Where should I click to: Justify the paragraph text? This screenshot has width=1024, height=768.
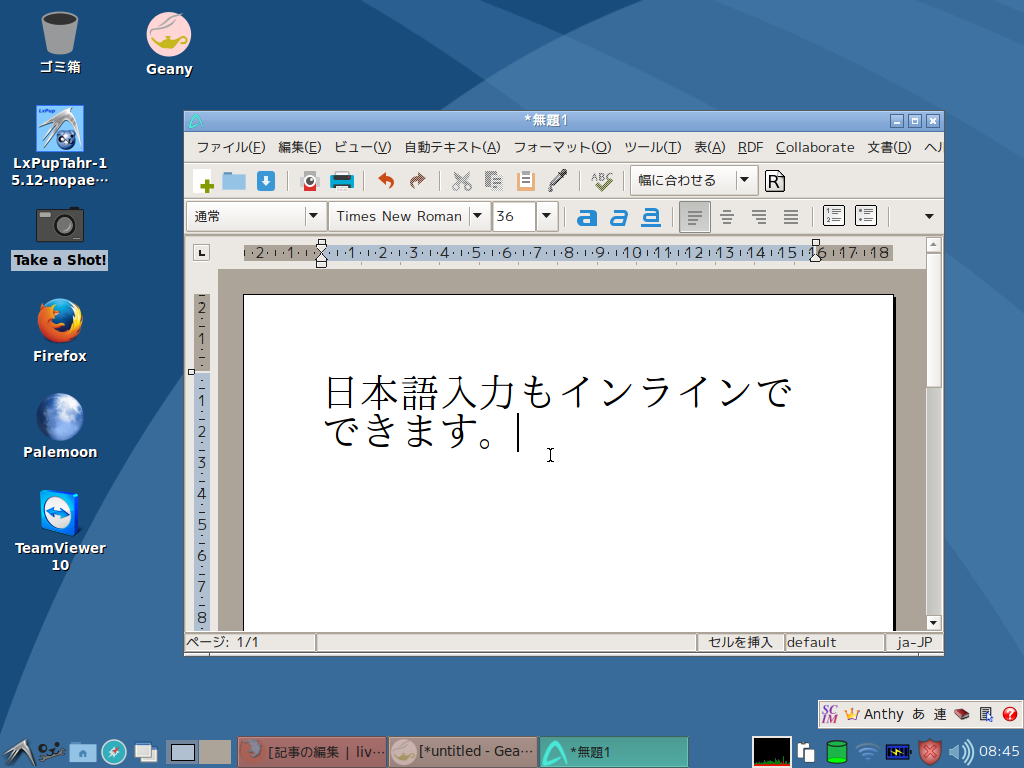[x=791, y=217]
